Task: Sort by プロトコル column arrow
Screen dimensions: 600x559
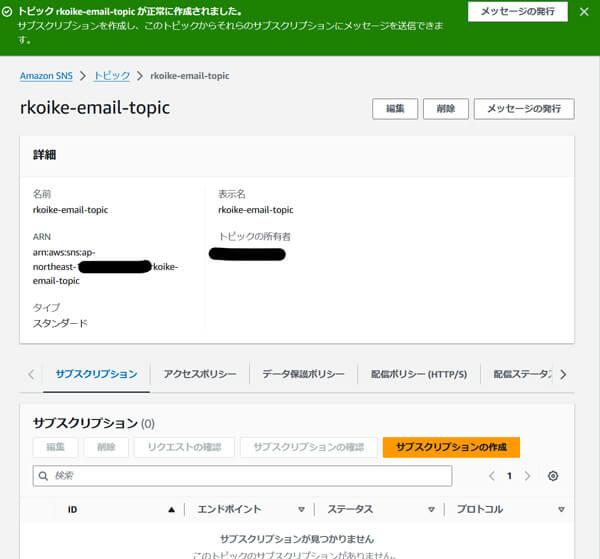Action: coord(561,510)
